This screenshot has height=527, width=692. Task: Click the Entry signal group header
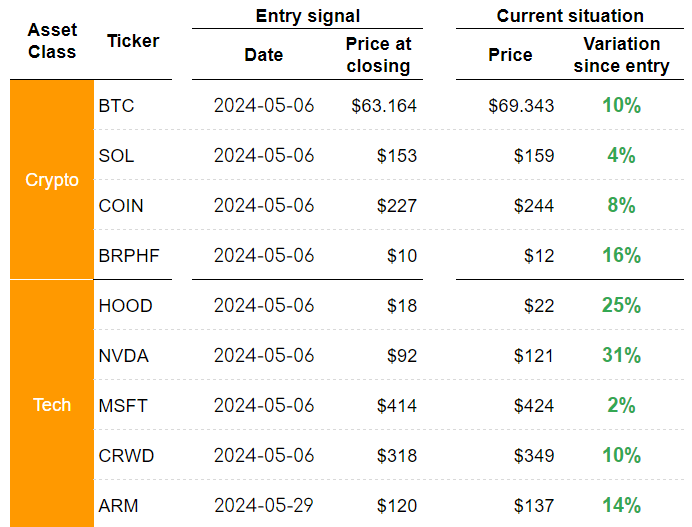307,15
